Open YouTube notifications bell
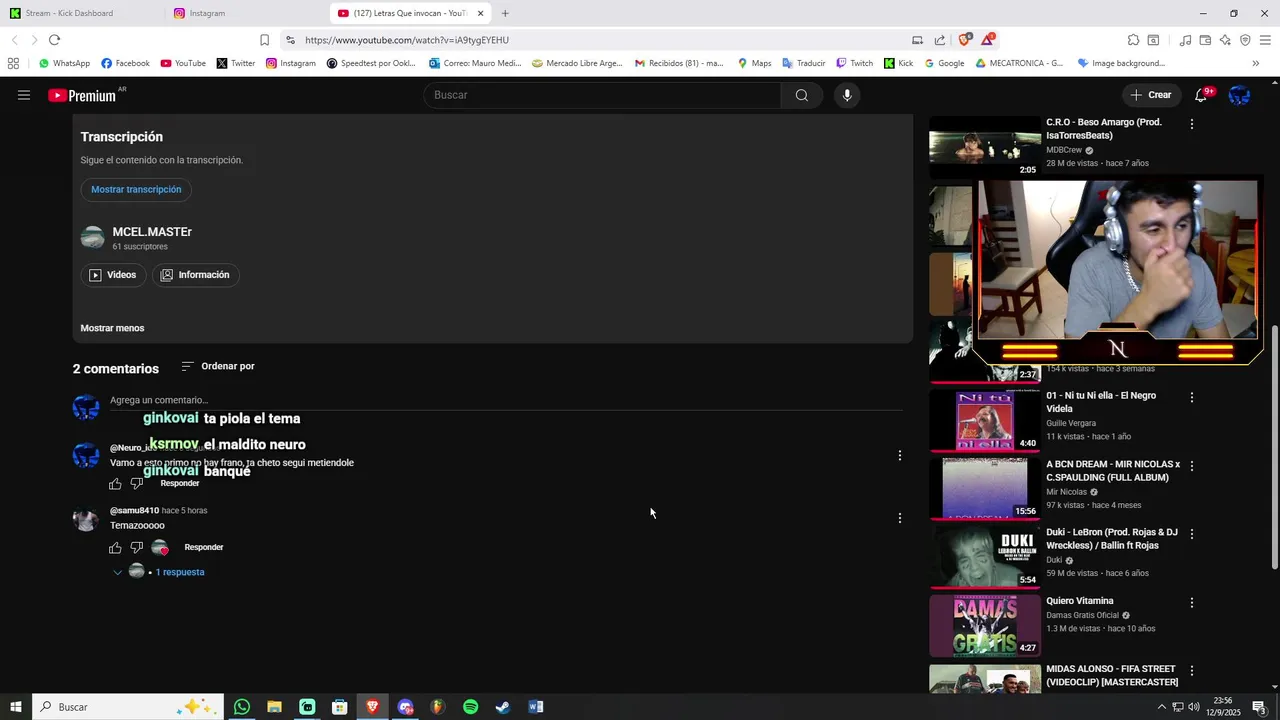 1201,95
